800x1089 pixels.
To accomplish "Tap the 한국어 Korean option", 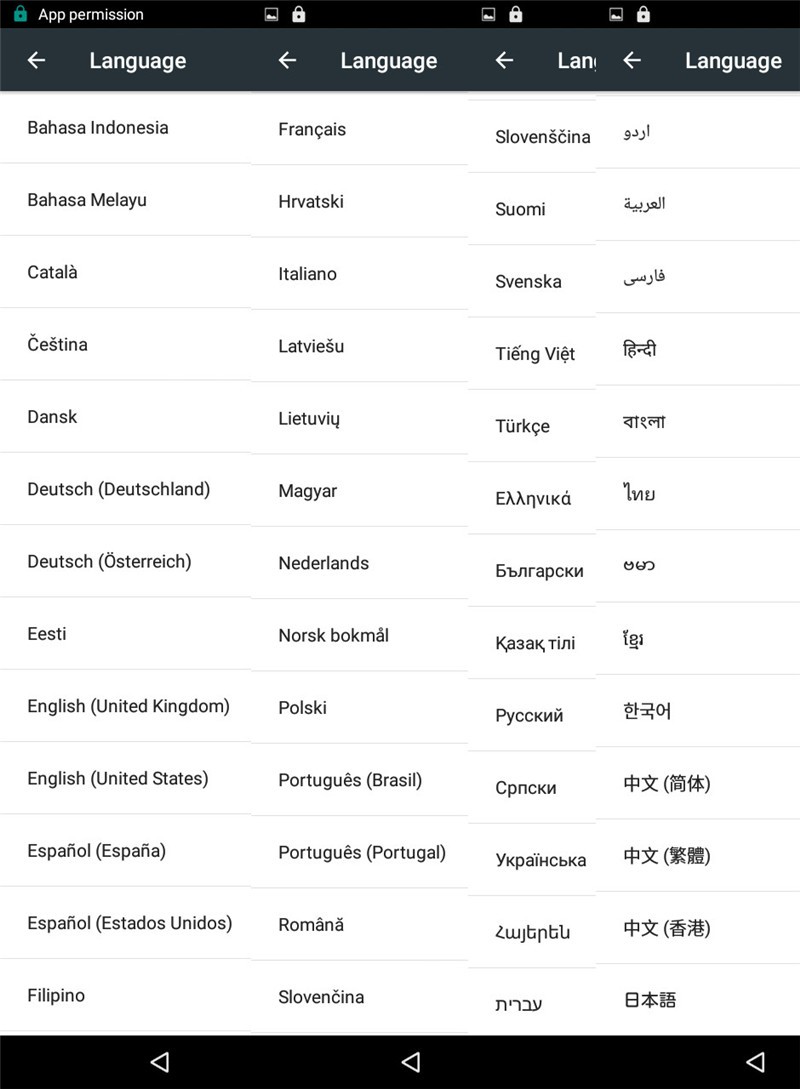I will tap(647, 712).
